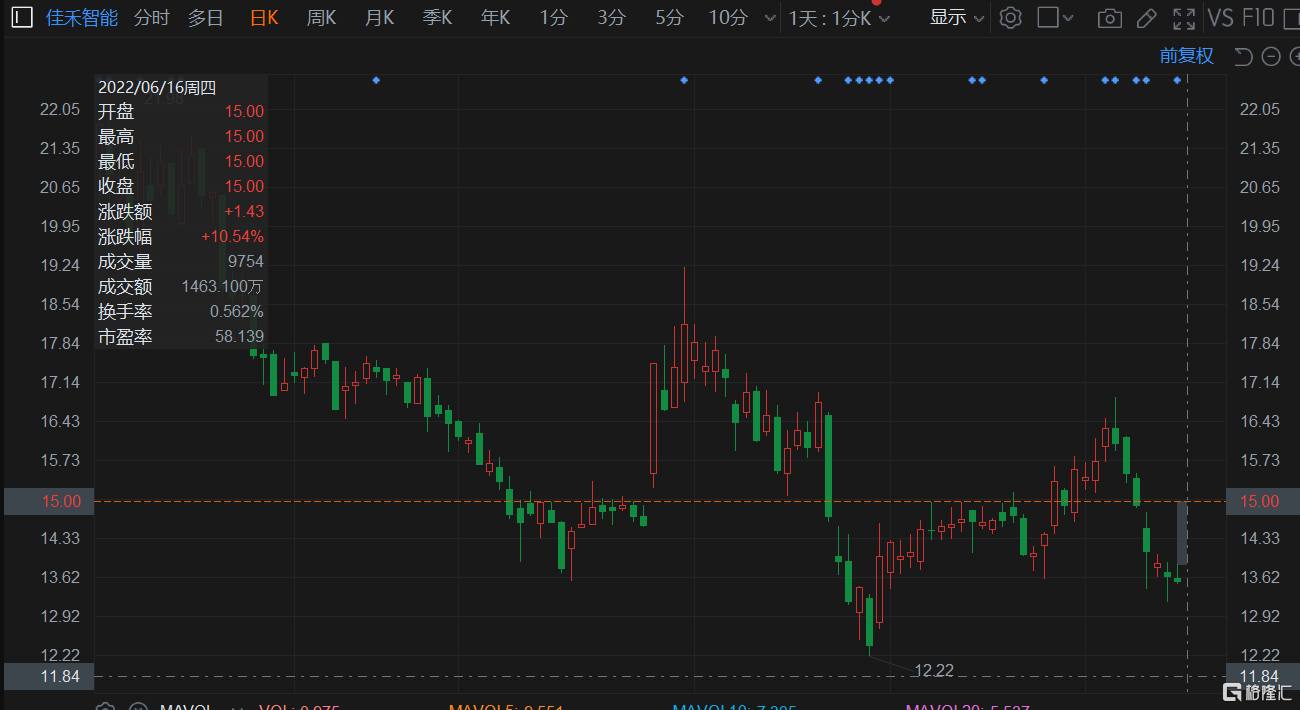
Task: Select the 日K daily candlestick tab
Action: (264, 17)
